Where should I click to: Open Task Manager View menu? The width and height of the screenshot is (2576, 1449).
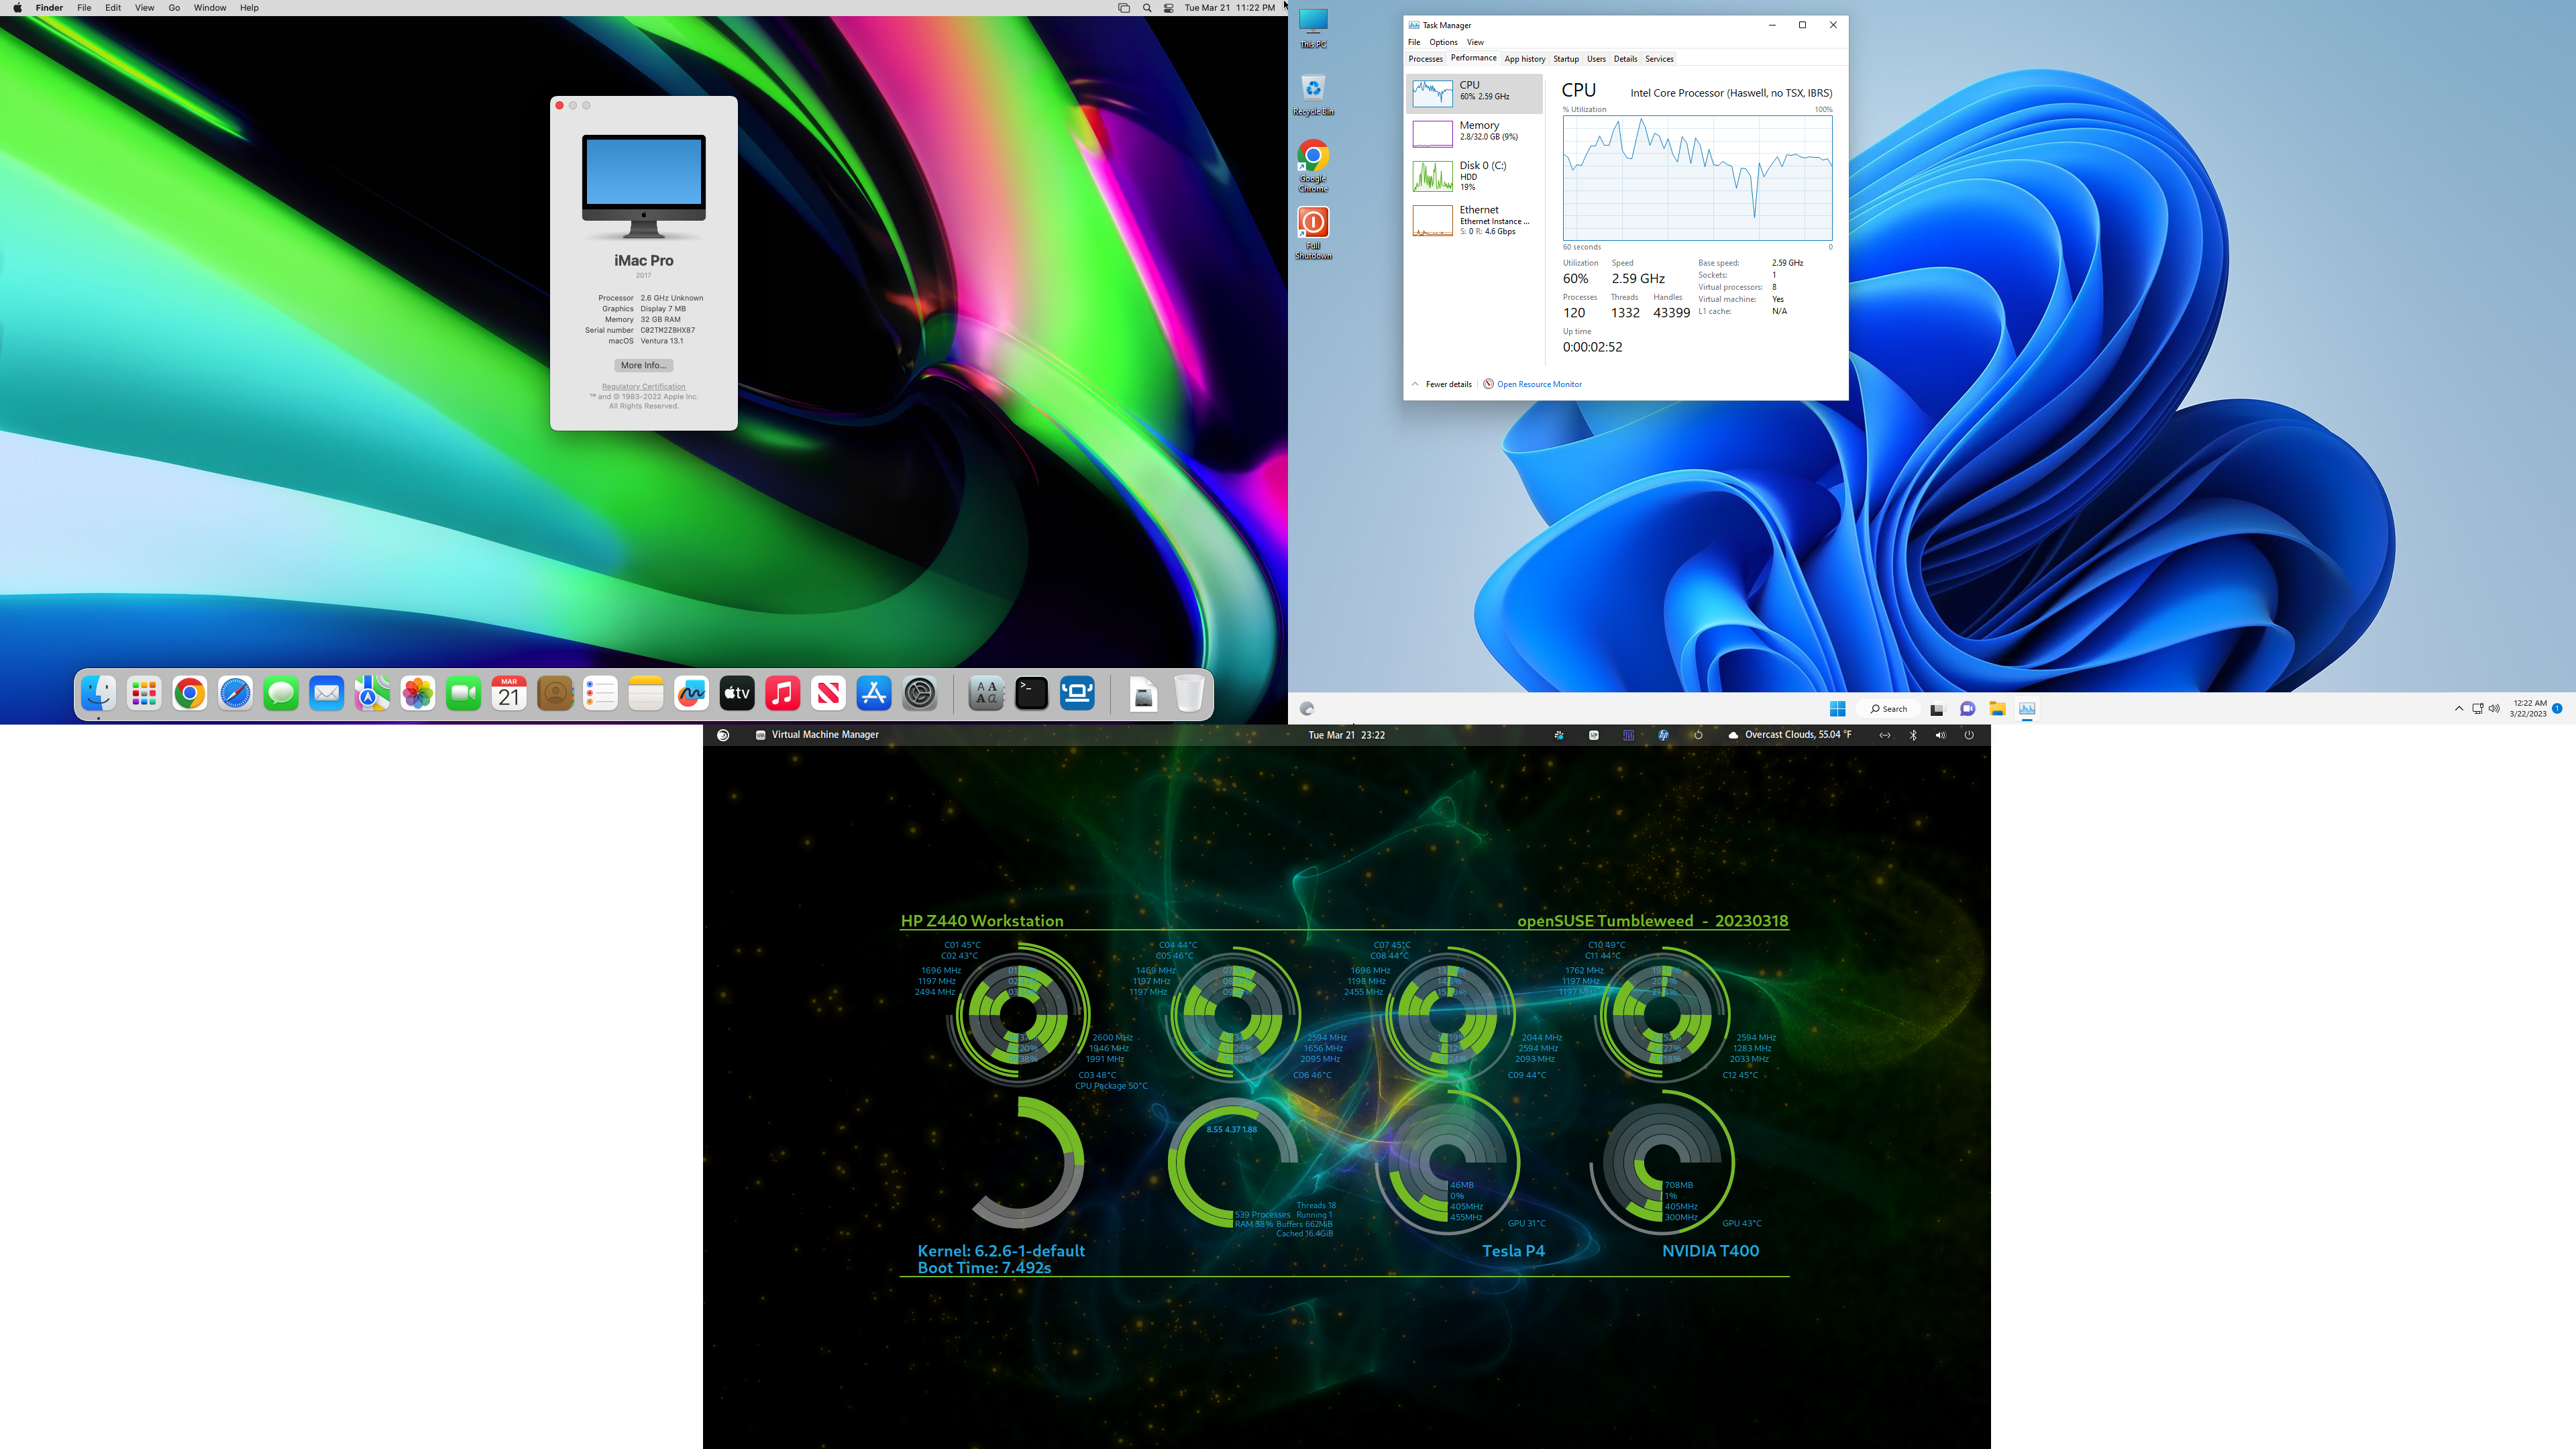click(1475, 42)
